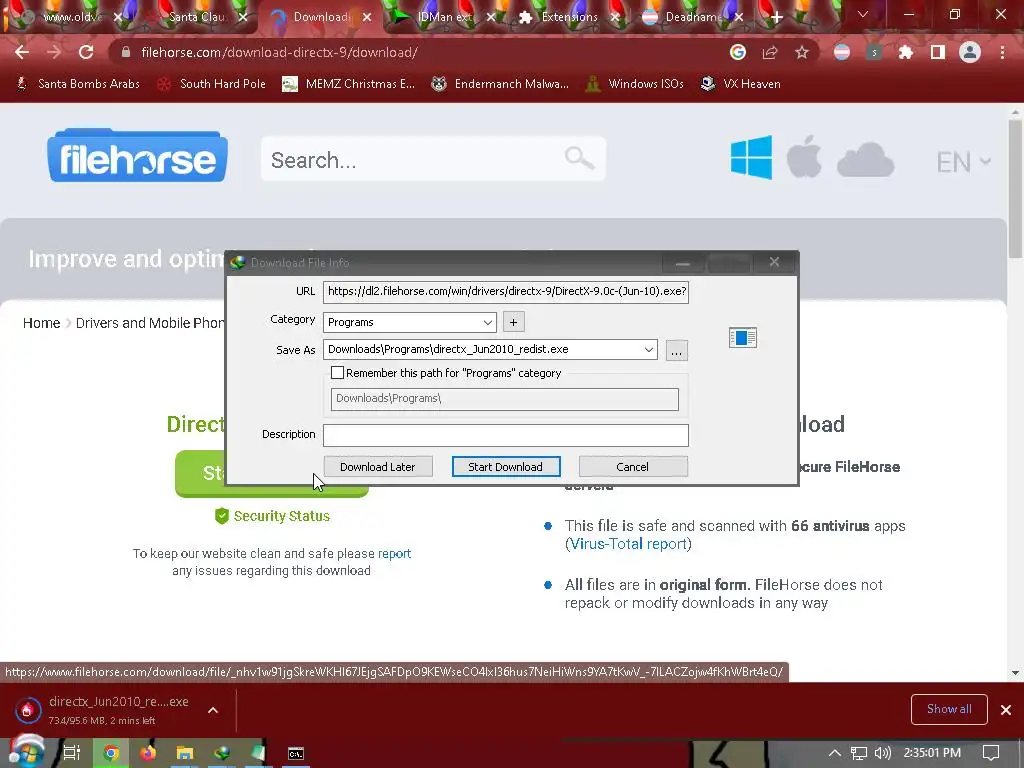Open the Virus-Total report link
The width and height of the screenshot is (1024, 768).
pyautogui.click(x=628, y=543)
